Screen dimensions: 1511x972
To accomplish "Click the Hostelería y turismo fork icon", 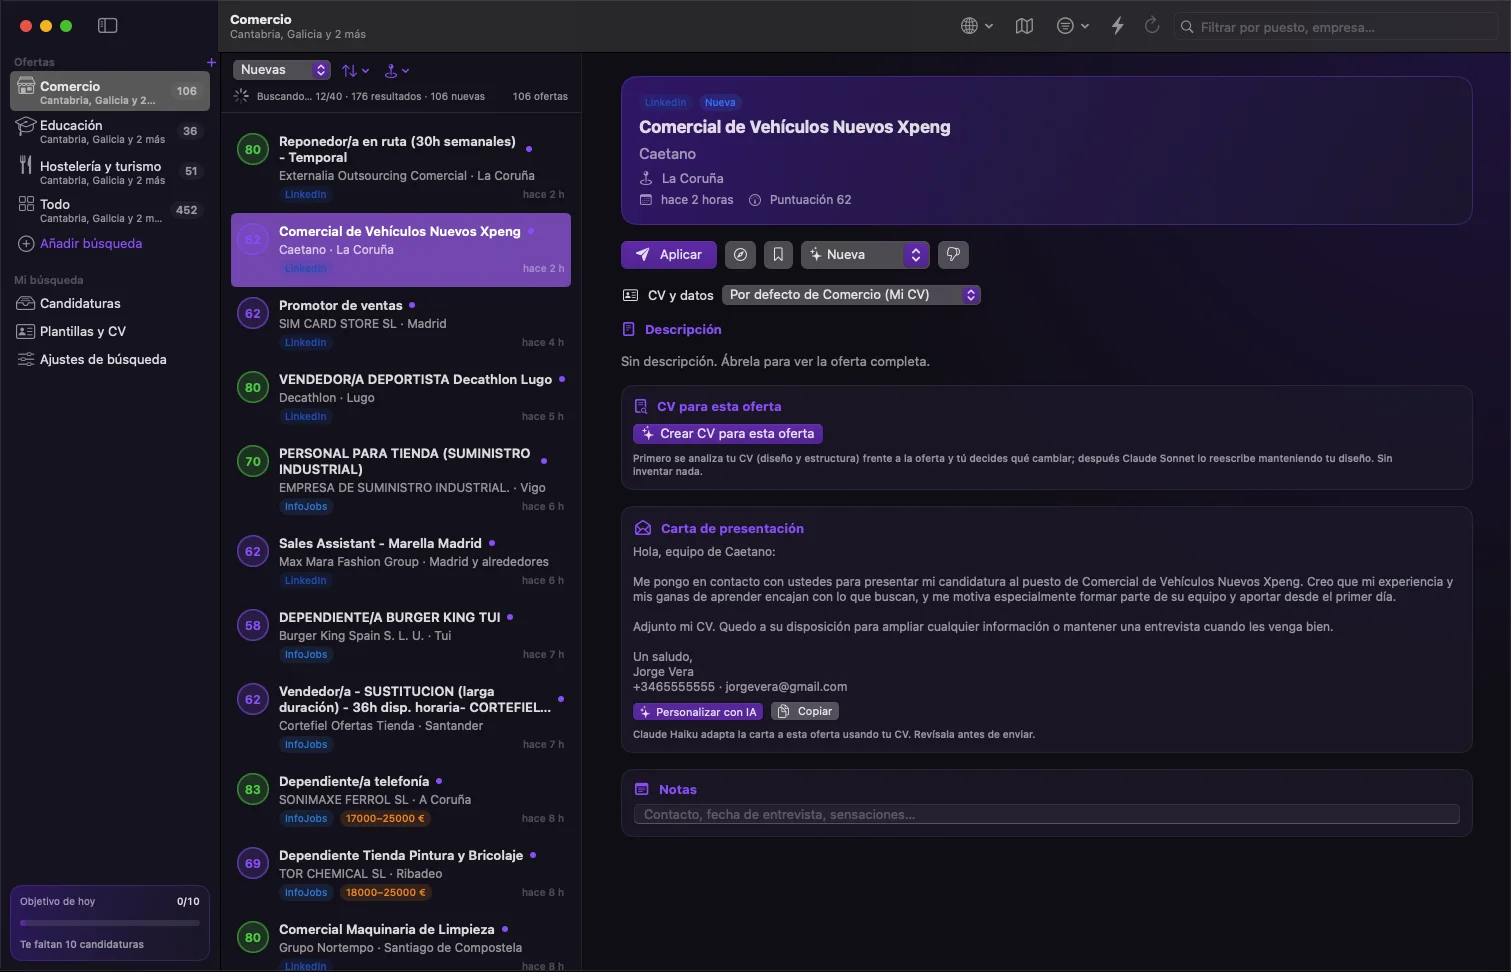I will click(25, 166).
